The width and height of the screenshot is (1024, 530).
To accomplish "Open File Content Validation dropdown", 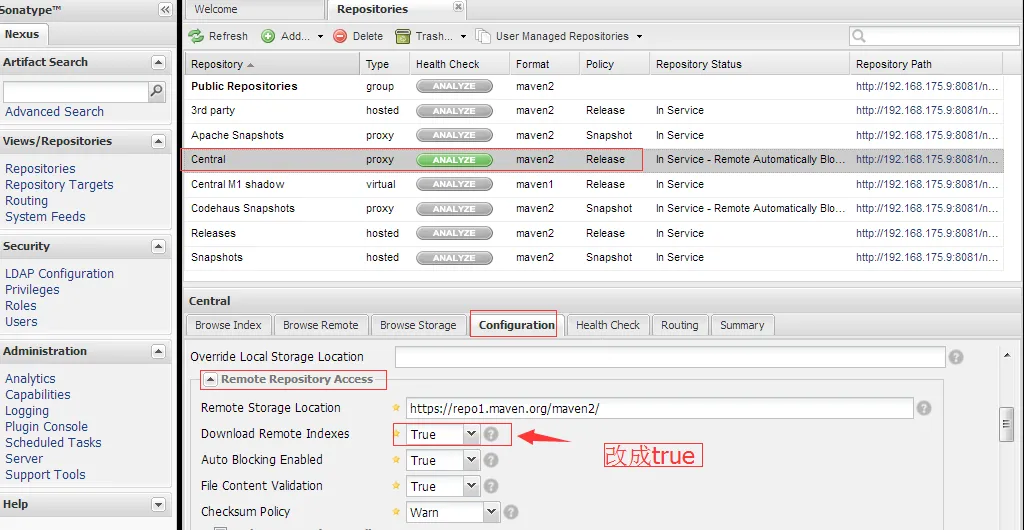I will point(472,486).
